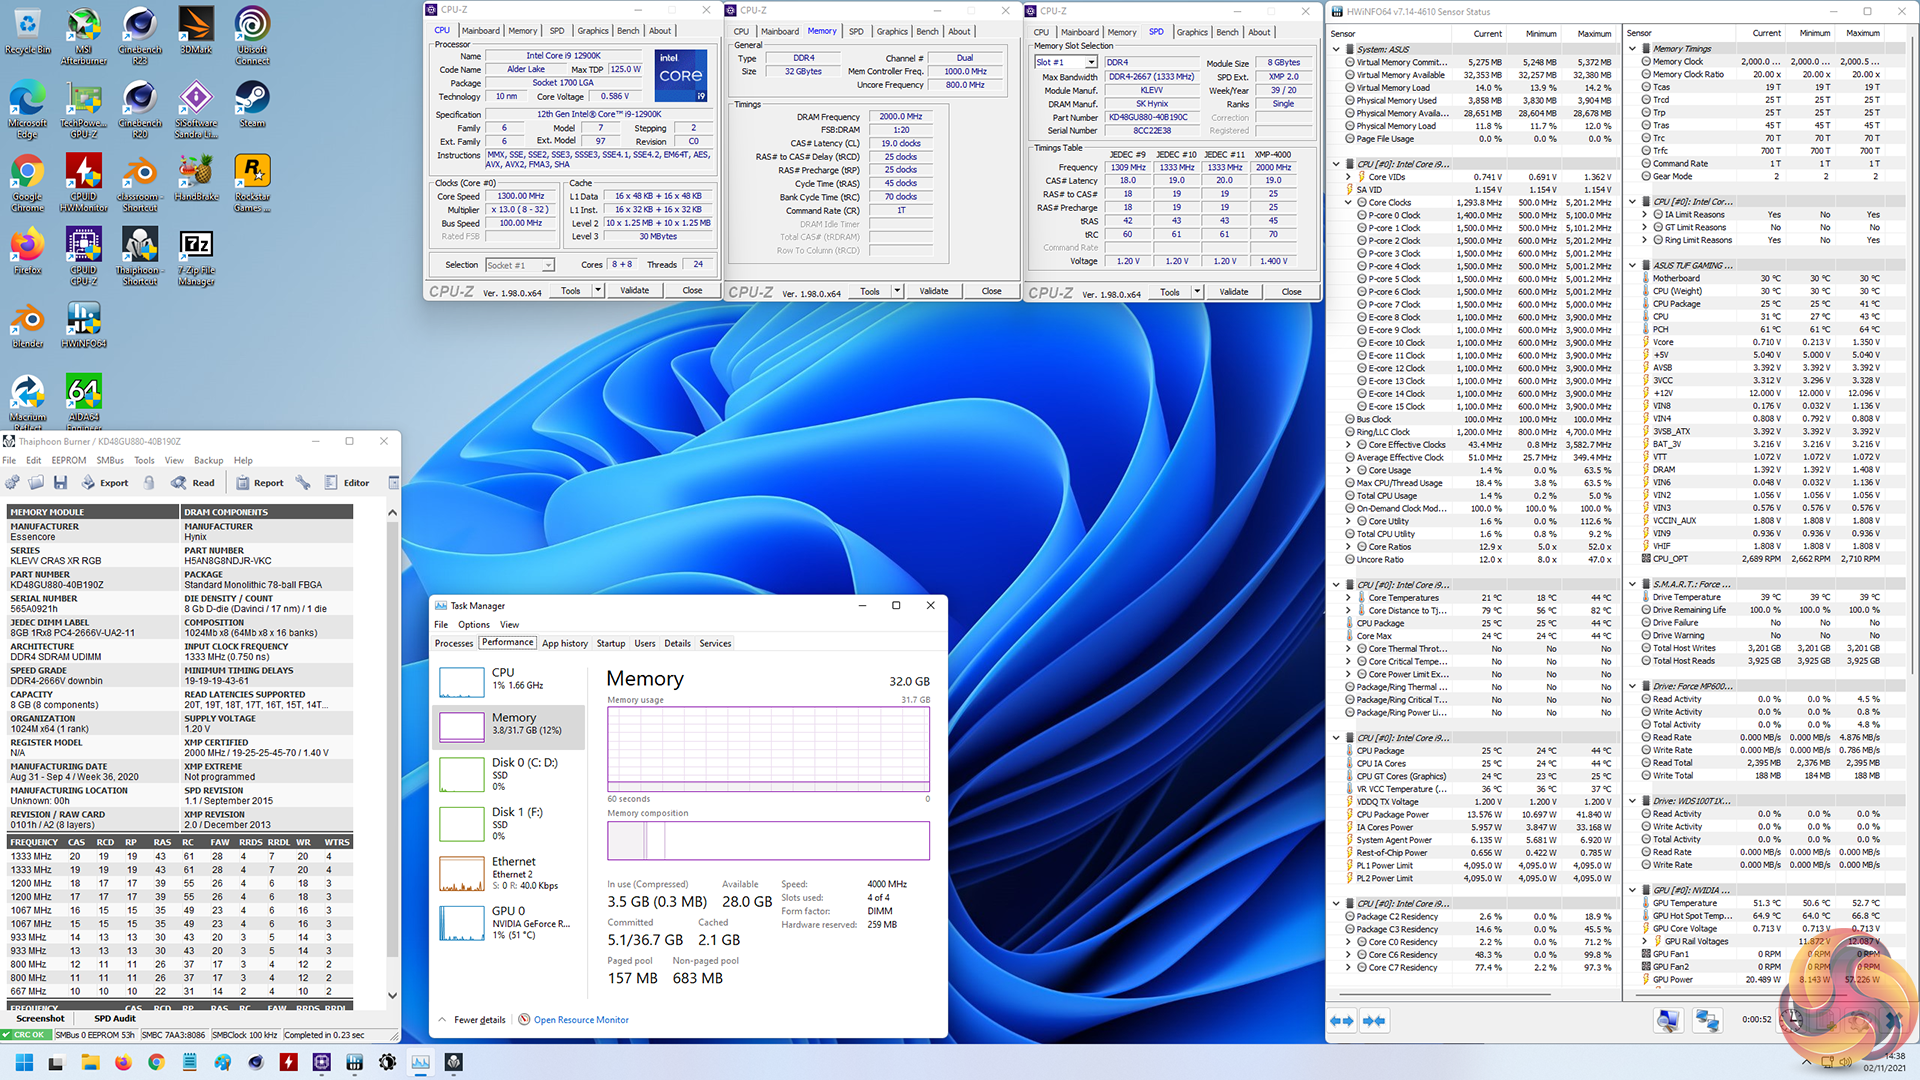This screenshot has height=1080, width=1920.
Task: Collapse the Core Clocks tree node
Action: (x=1348, y=203)
